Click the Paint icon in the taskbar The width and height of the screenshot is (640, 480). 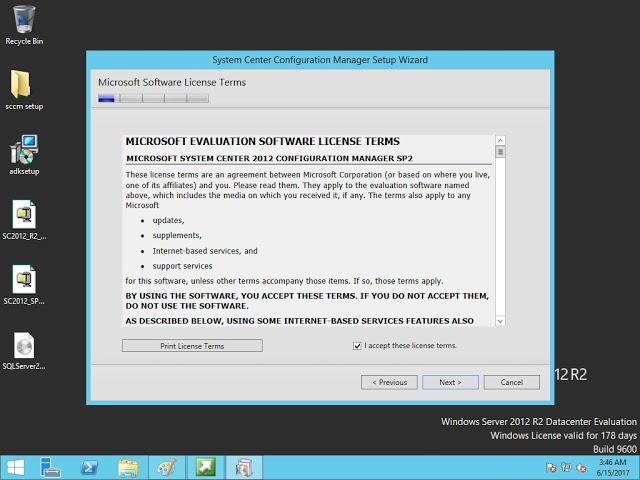pyautogui.click(x=166, y=467)
